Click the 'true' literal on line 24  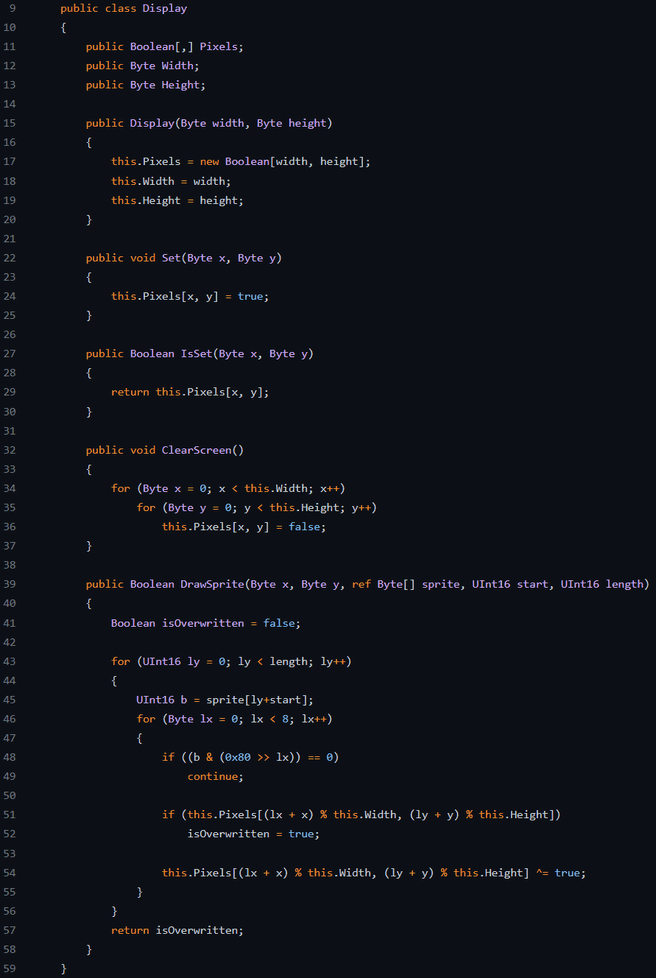[x=250, y=297]
